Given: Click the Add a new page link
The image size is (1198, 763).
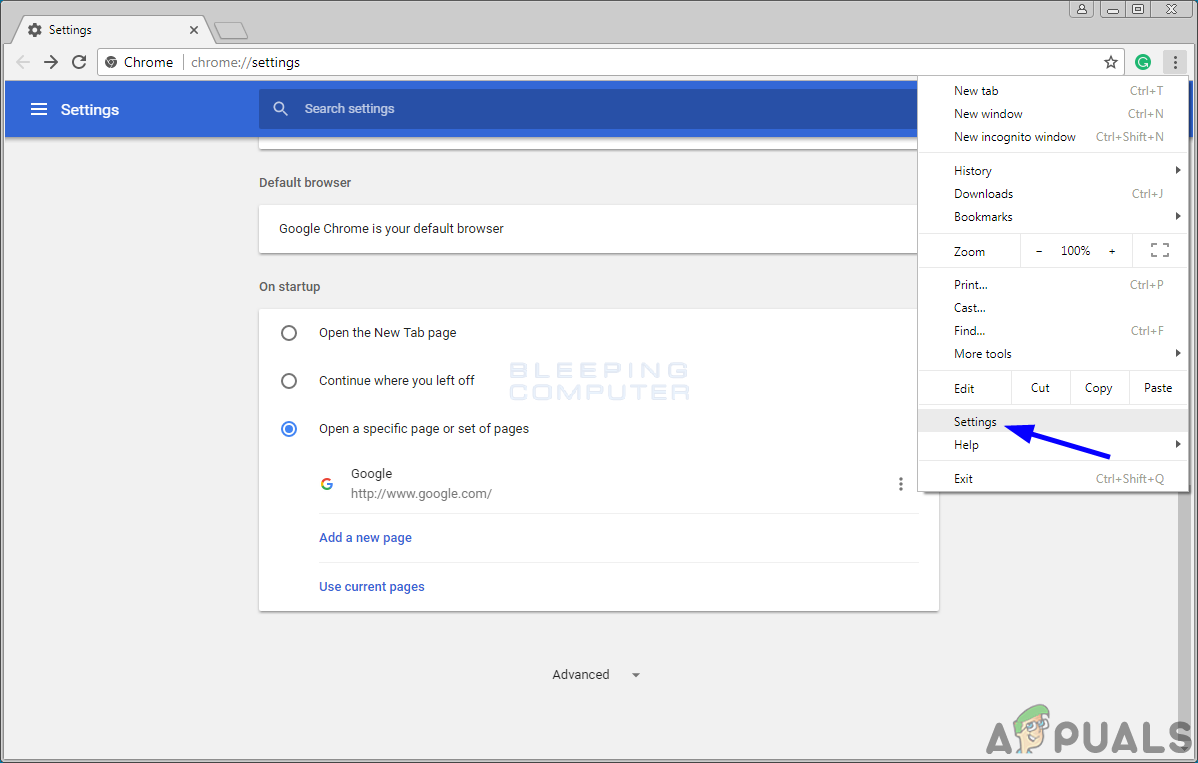Looking at the screenshot, I should [365, 538].
